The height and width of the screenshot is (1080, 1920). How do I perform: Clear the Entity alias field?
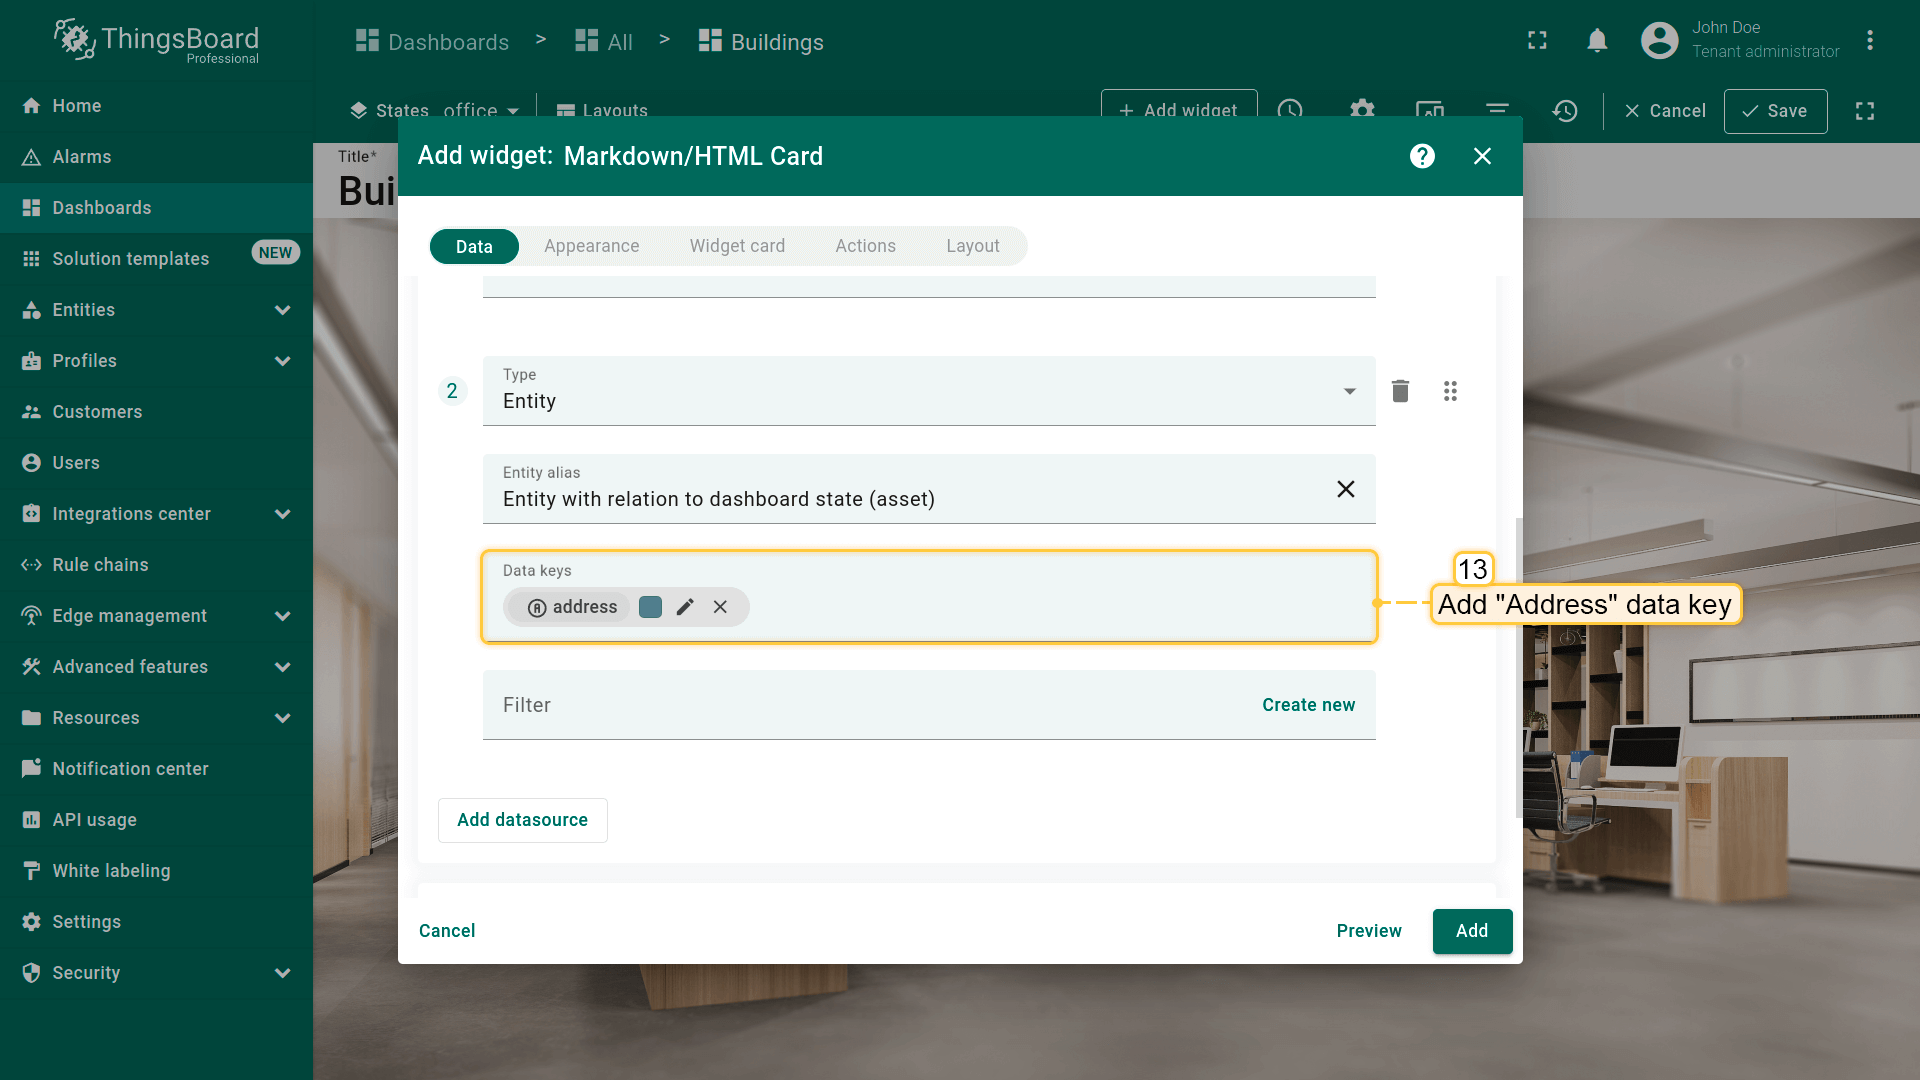(1346, 489)
